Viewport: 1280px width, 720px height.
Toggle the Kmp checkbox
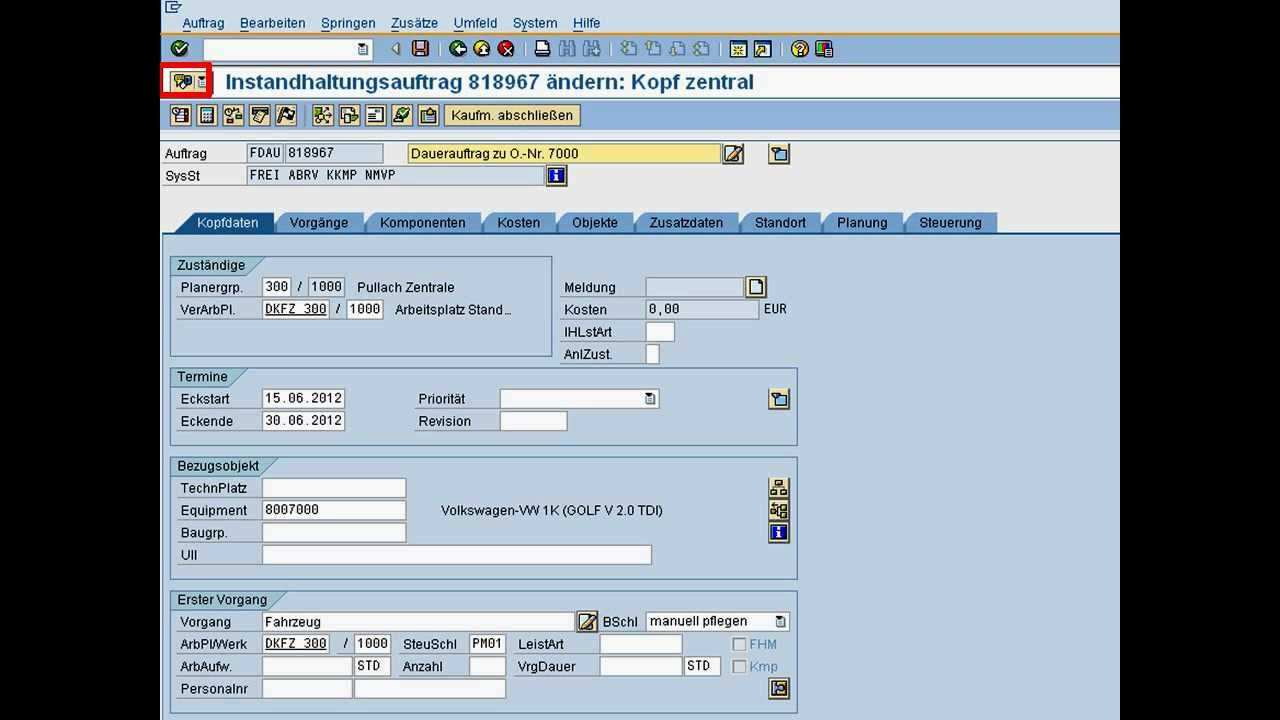tap(739, 667)
